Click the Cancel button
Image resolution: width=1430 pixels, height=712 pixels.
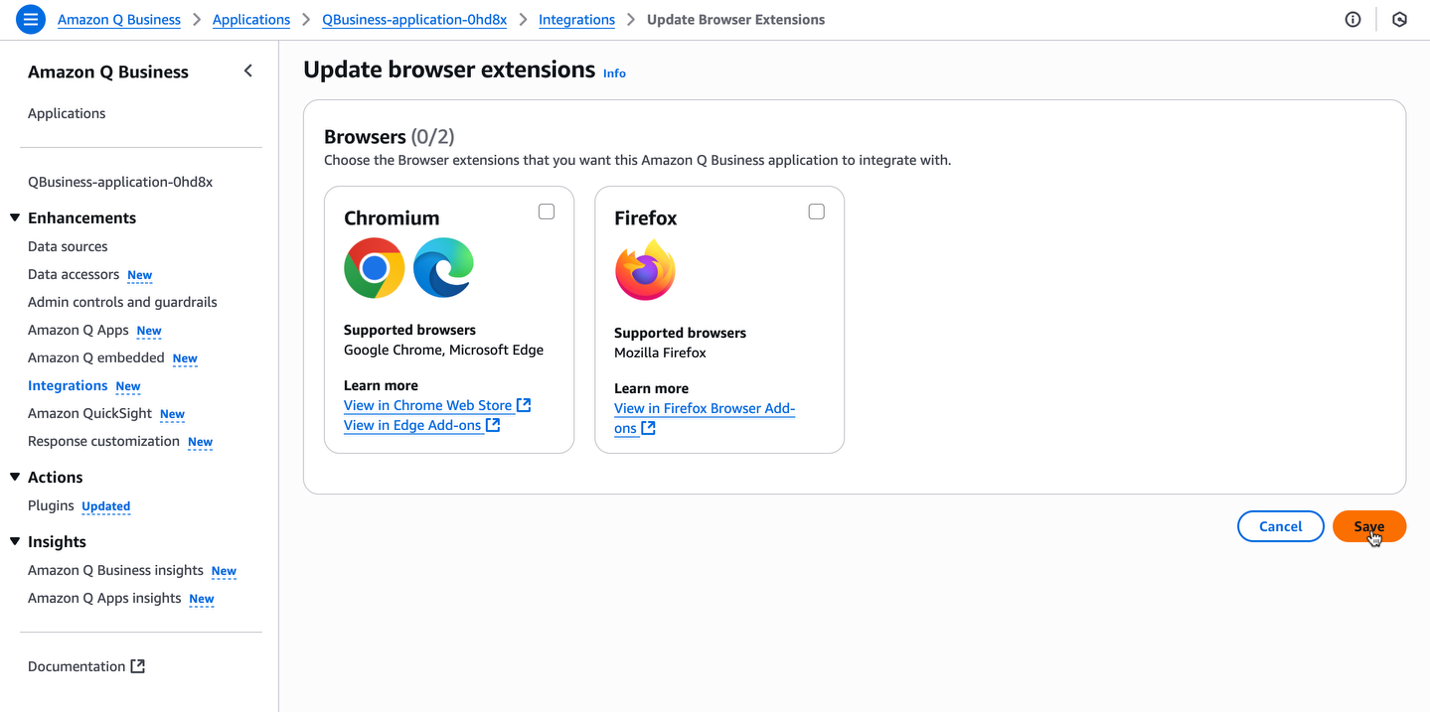1280,526
